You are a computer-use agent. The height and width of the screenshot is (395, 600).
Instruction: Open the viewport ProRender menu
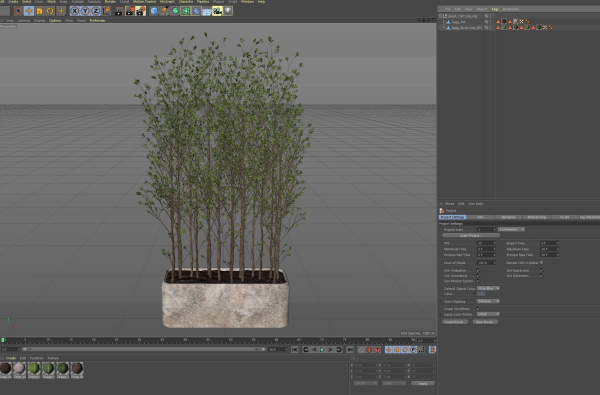(97, 21)
